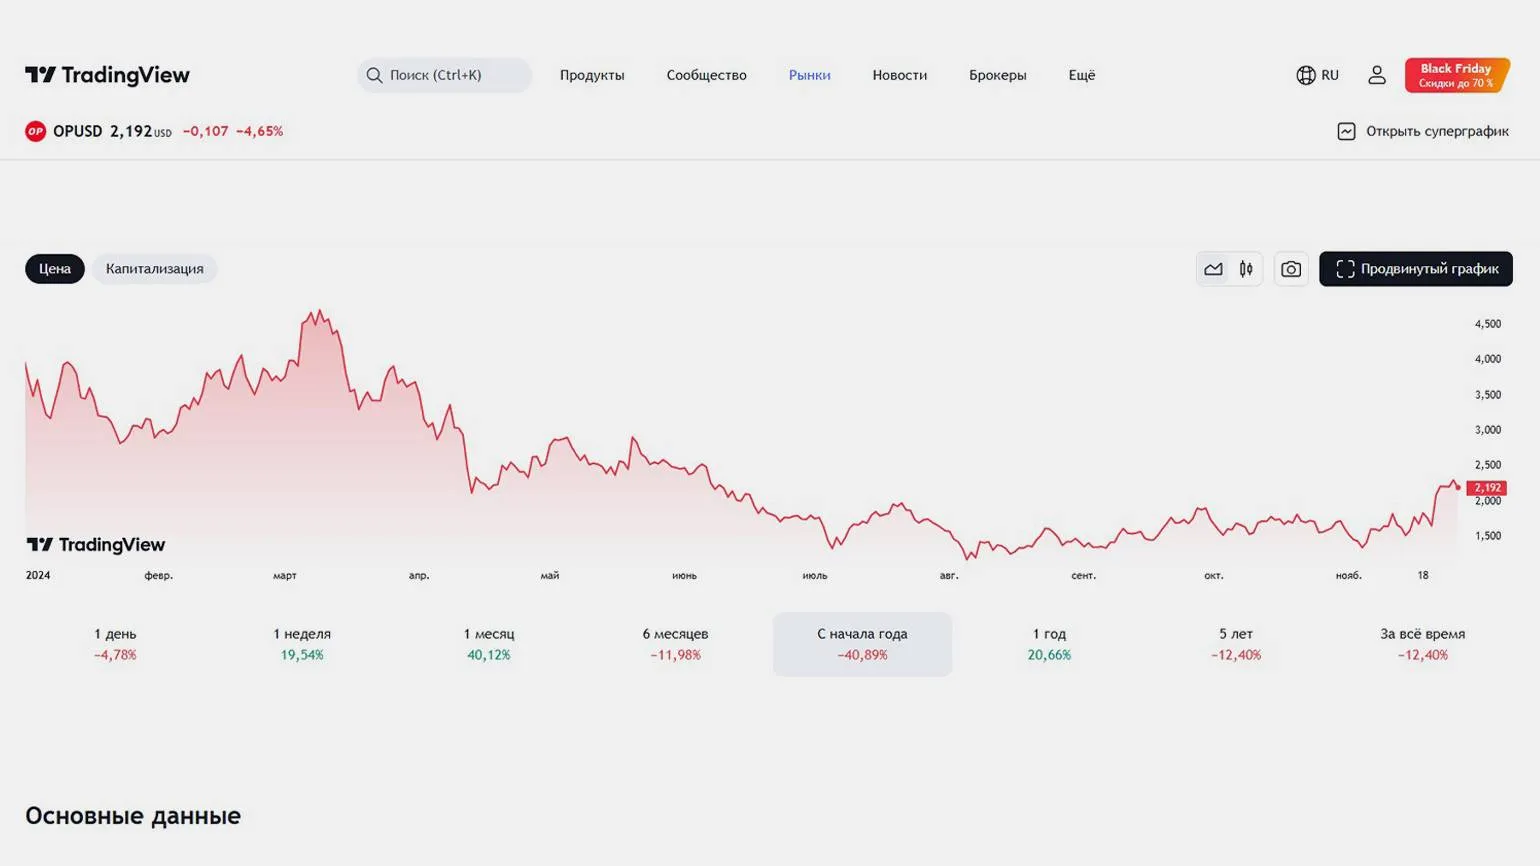Viewport: 1540px width, 866px height.
Task: Click the search magnifier icon
Action: pyautogui.click(x=374, y=75)
